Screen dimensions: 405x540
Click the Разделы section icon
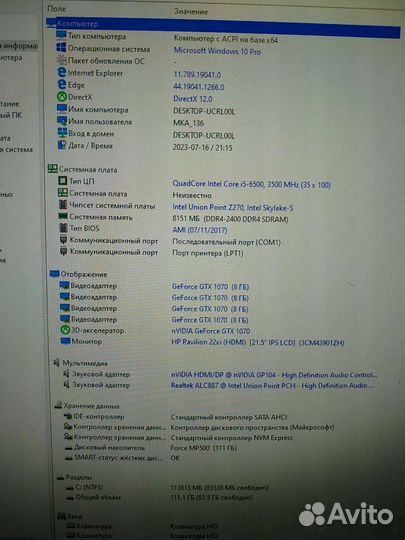61,477
